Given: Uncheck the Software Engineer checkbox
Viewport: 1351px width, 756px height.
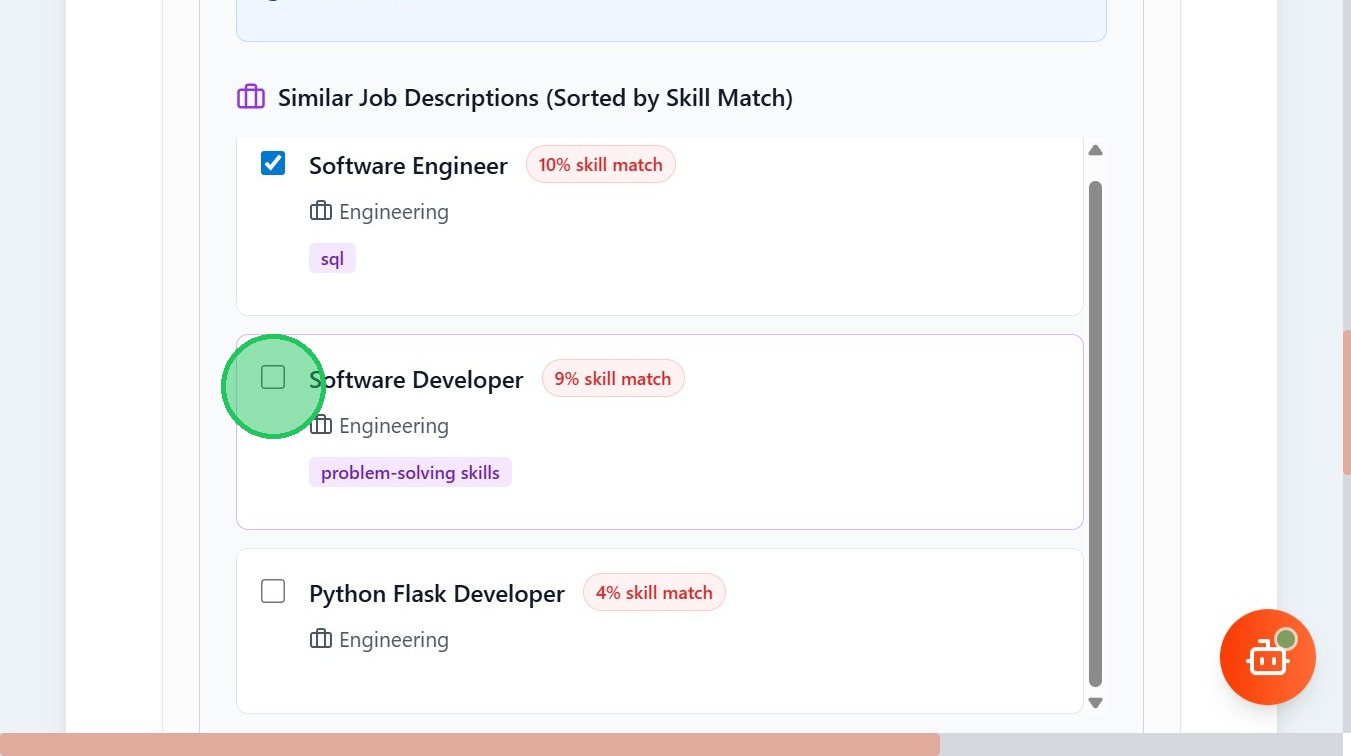Looking at the screenshot, I should coord(273,163).
